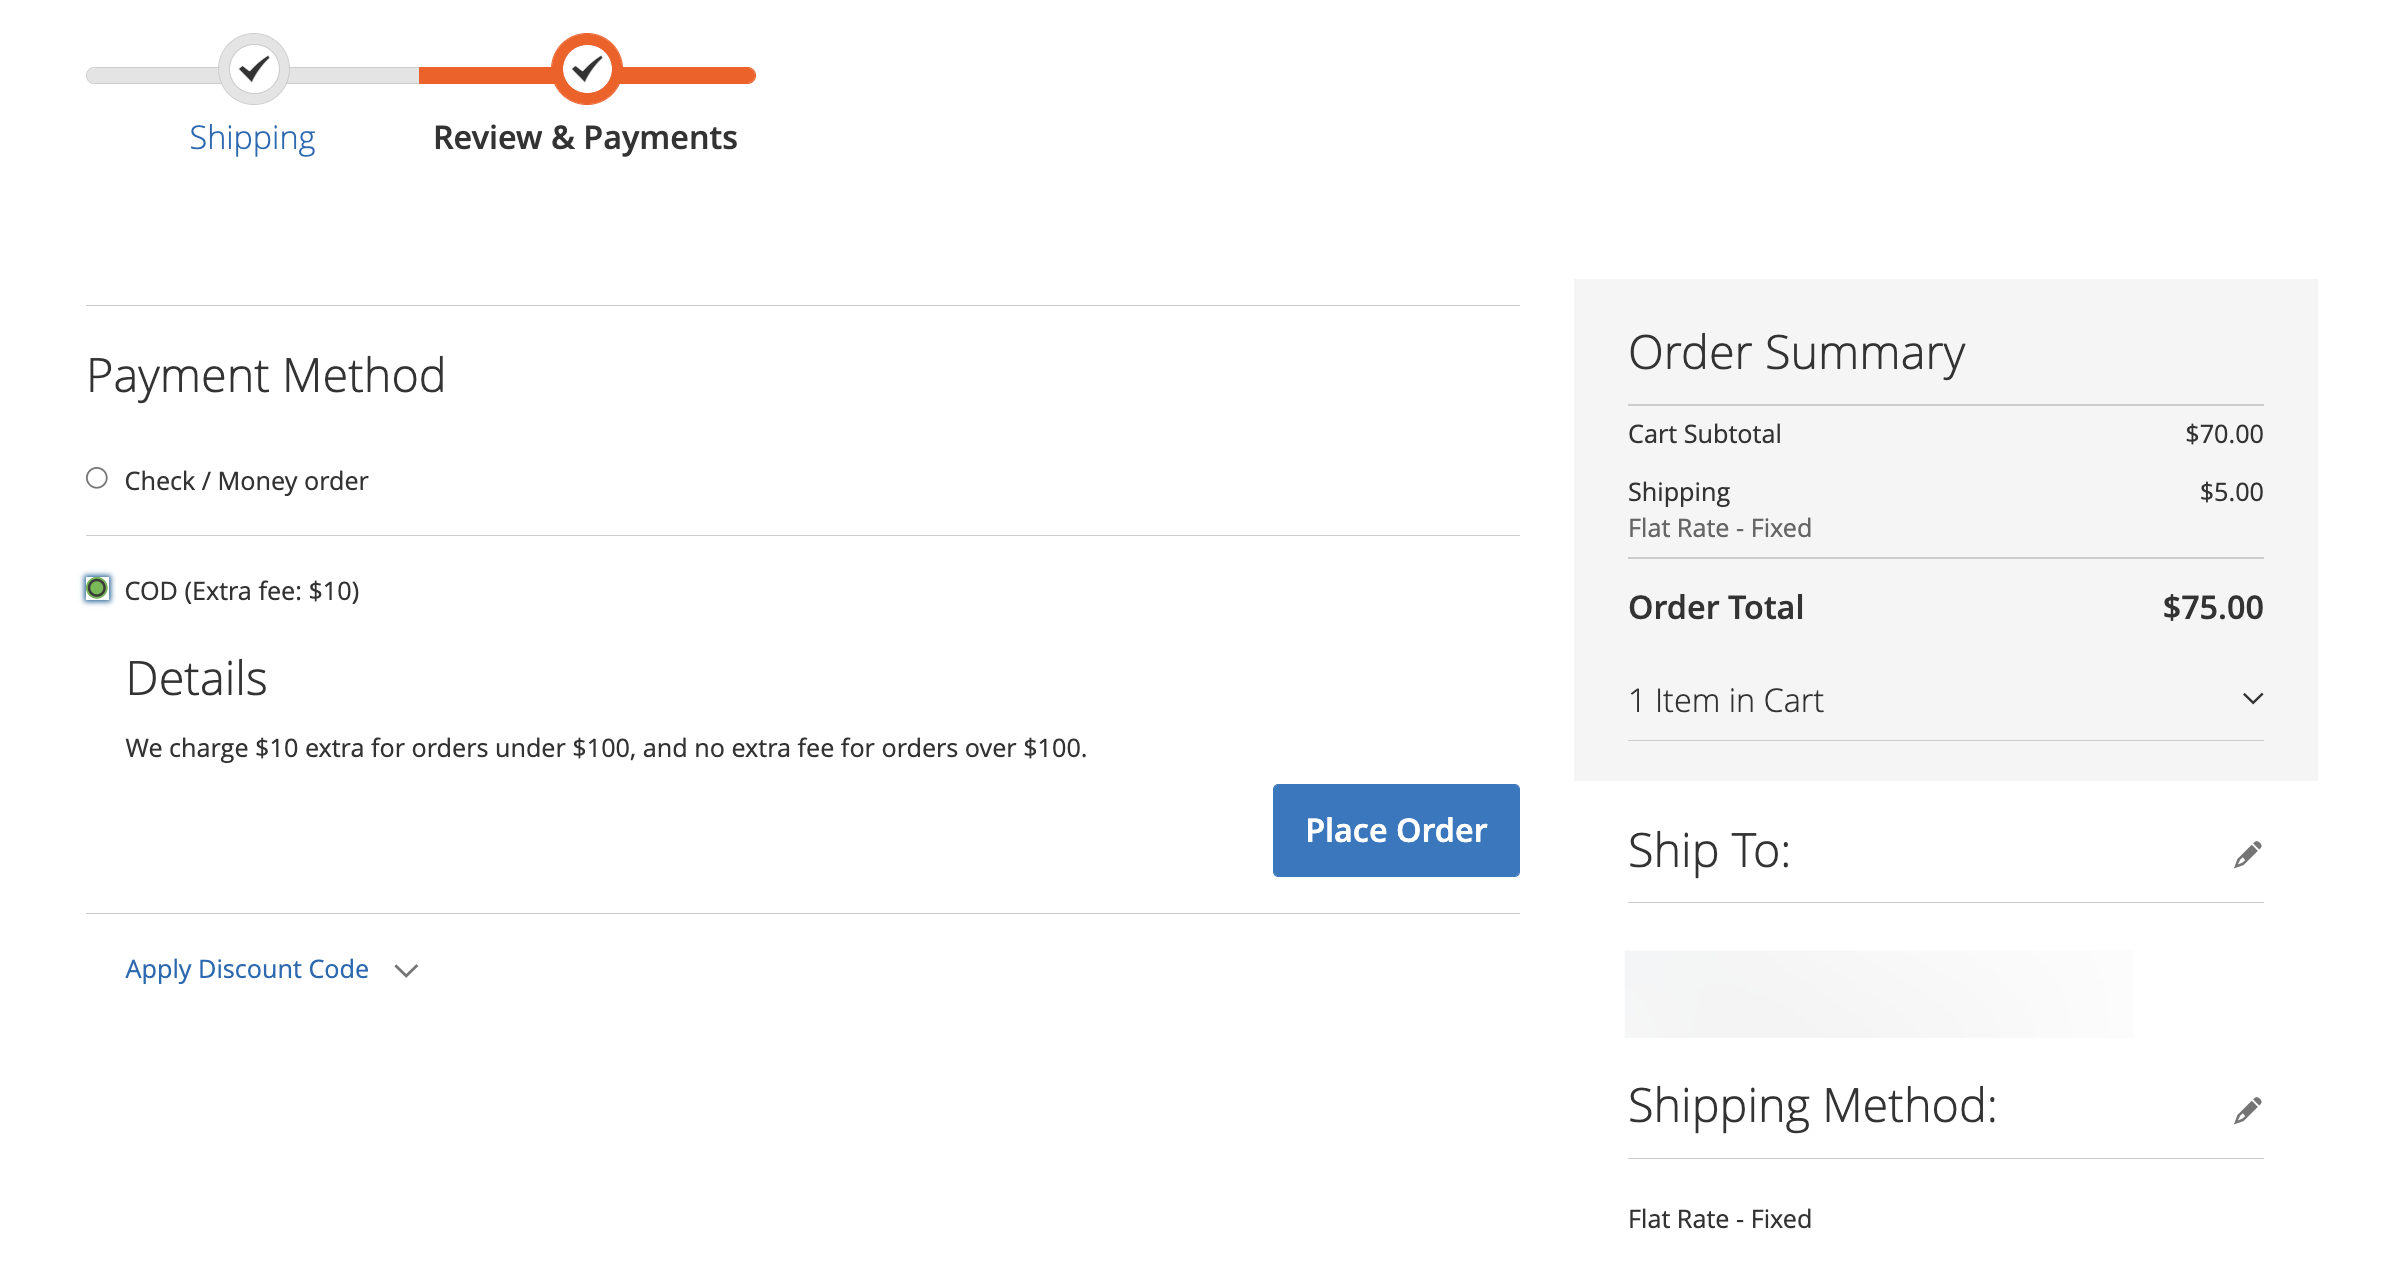Expand the Apply Discount Code section
This screenshot has height=1264, width=2398.
(246, 968)
